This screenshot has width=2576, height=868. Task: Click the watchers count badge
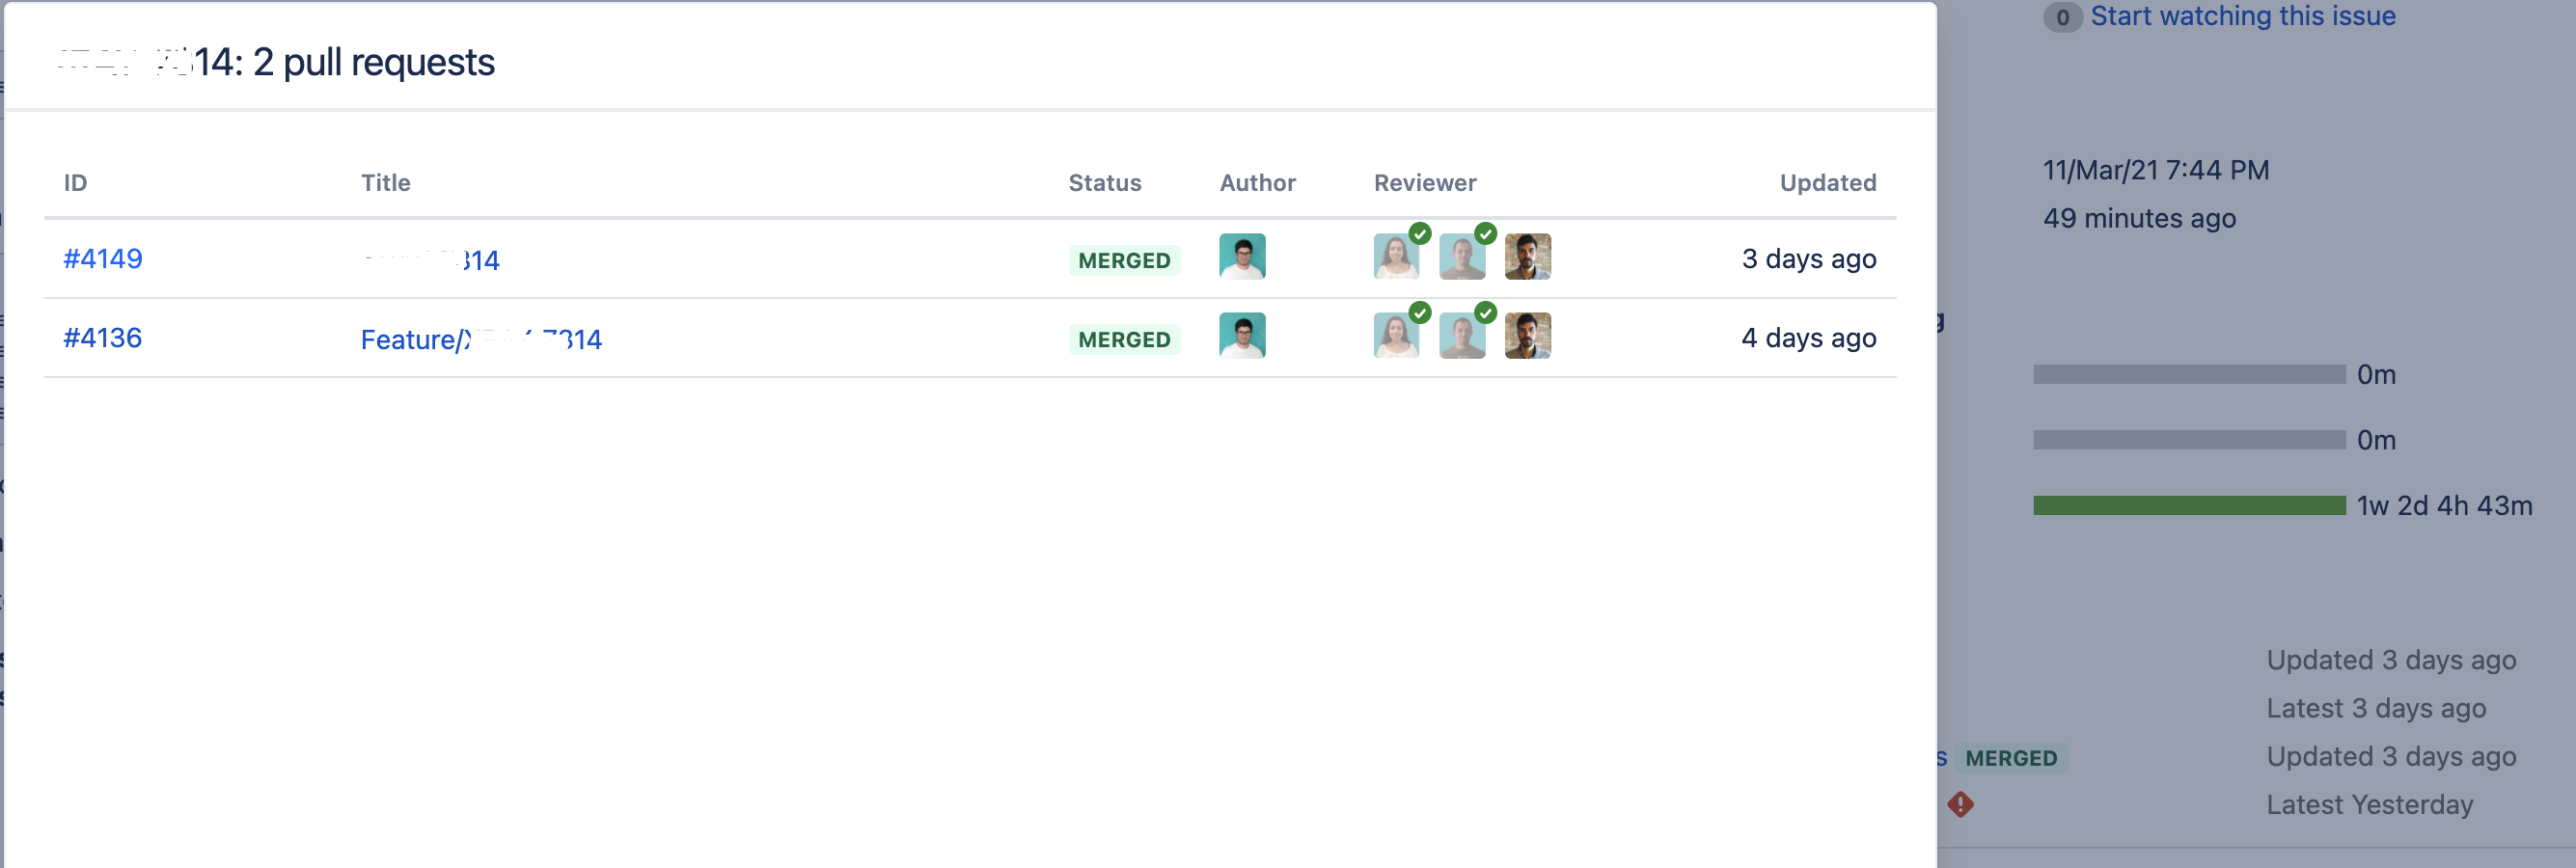(x=2062, y=17)
